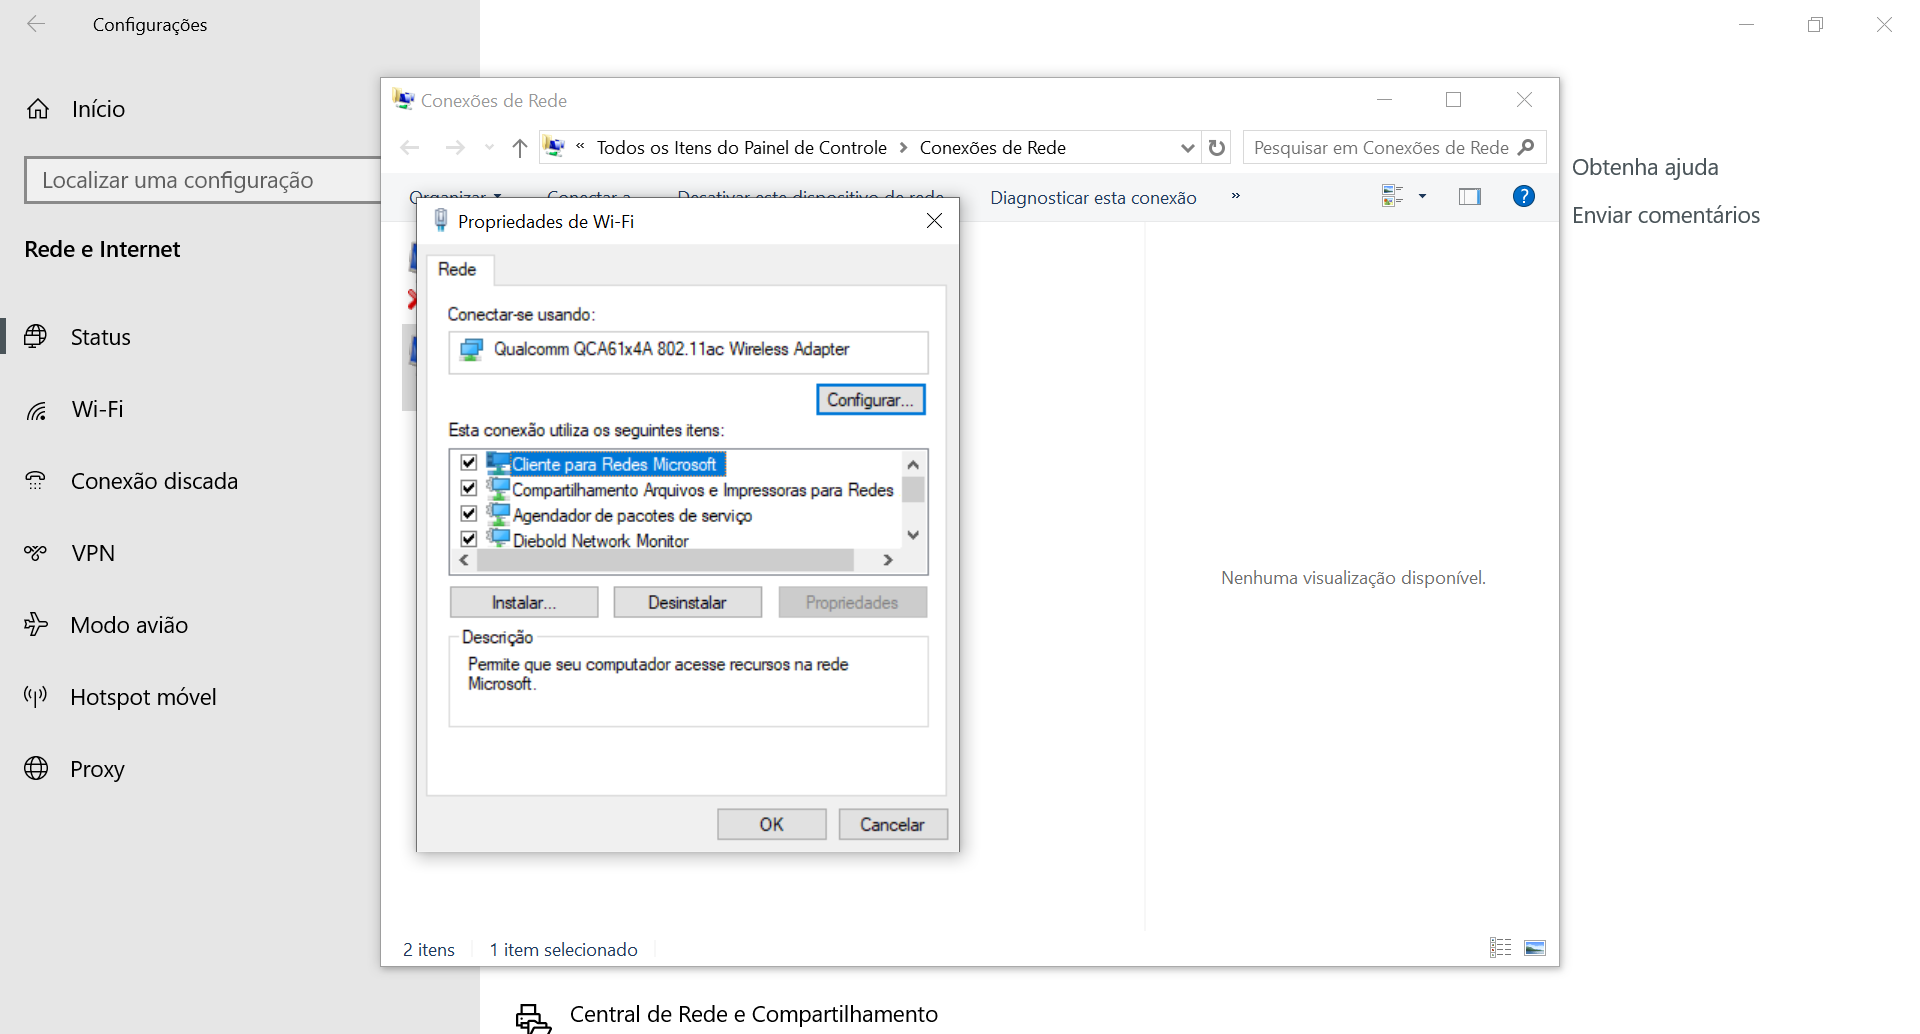
Task: Open help with blue question icon
Action: pos(1524,196)
